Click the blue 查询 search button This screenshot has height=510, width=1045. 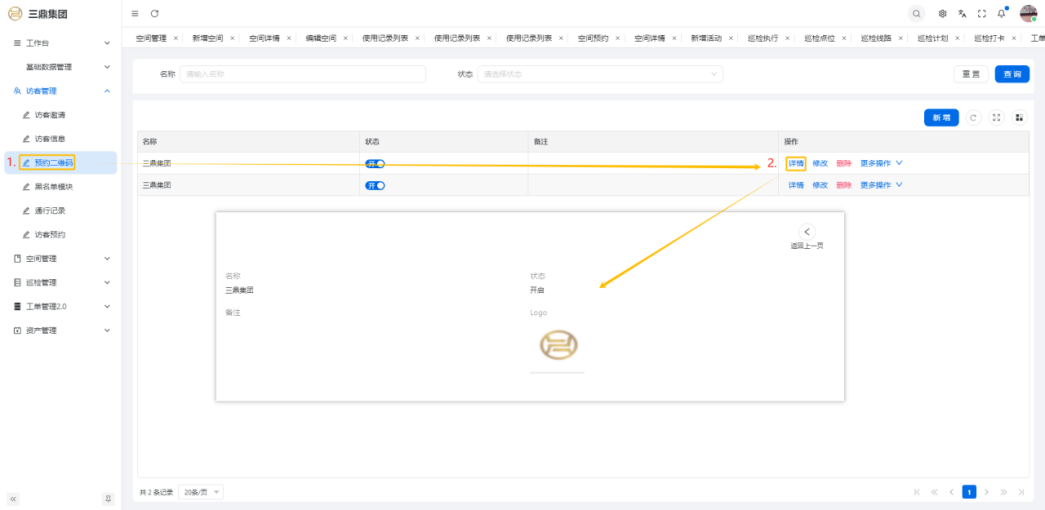[1011, 74]
